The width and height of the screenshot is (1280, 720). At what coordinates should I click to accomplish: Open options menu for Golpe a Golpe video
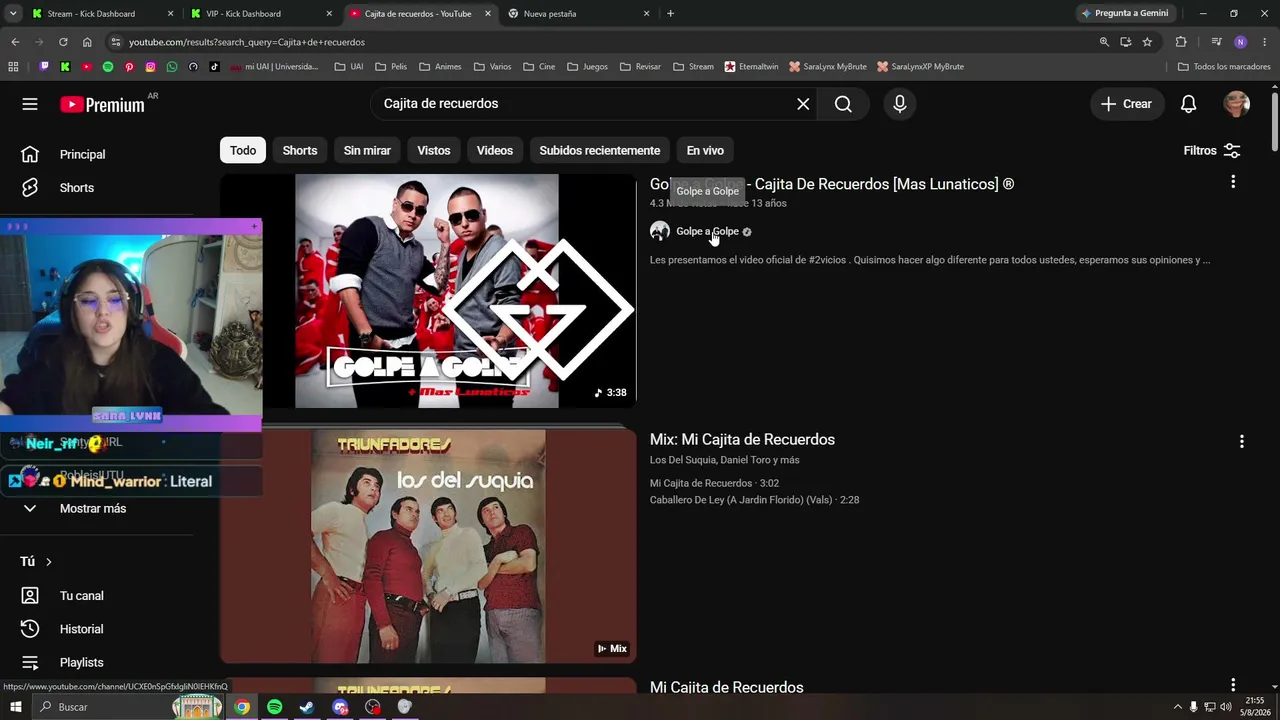pos(1233,182)
